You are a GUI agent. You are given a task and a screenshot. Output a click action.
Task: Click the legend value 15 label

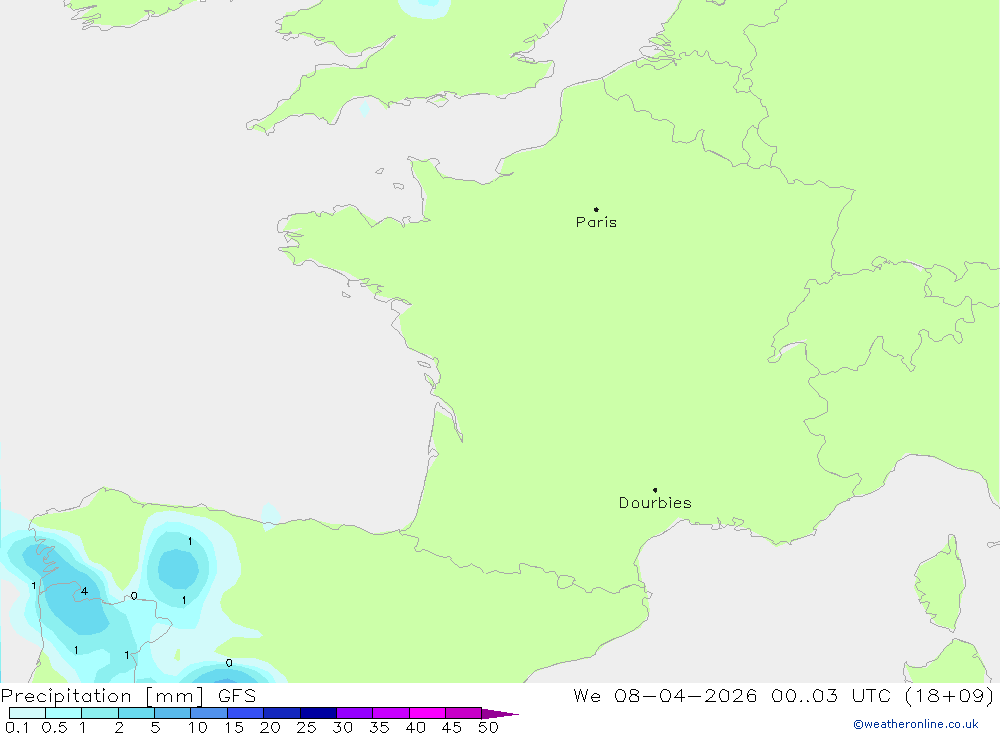click(x=234, y=727)
